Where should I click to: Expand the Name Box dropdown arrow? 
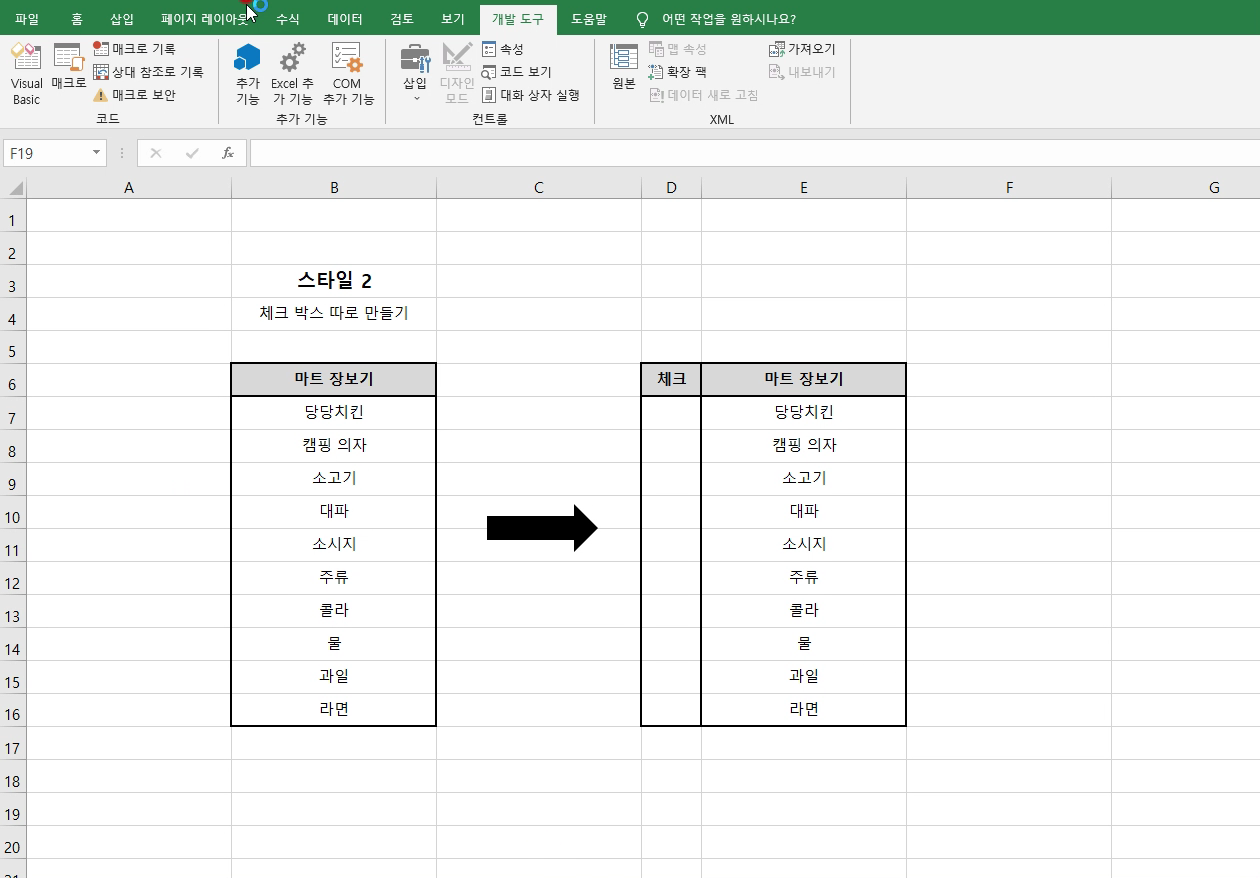point(97,153)
